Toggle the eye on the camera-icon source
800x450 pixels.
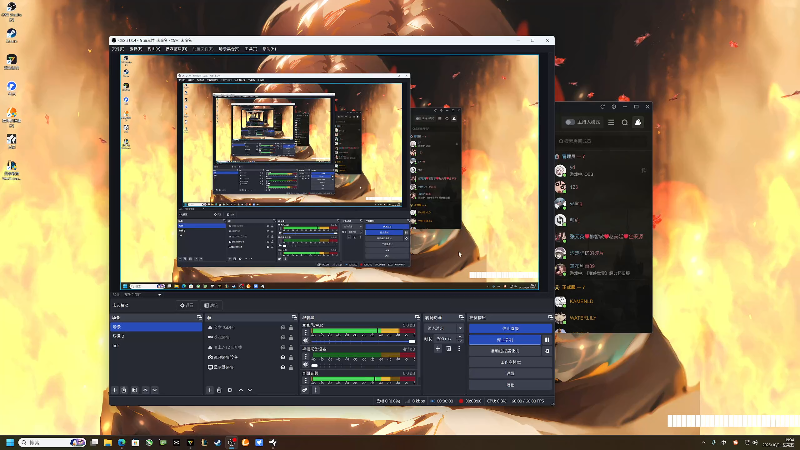click(x=283, y=357)
